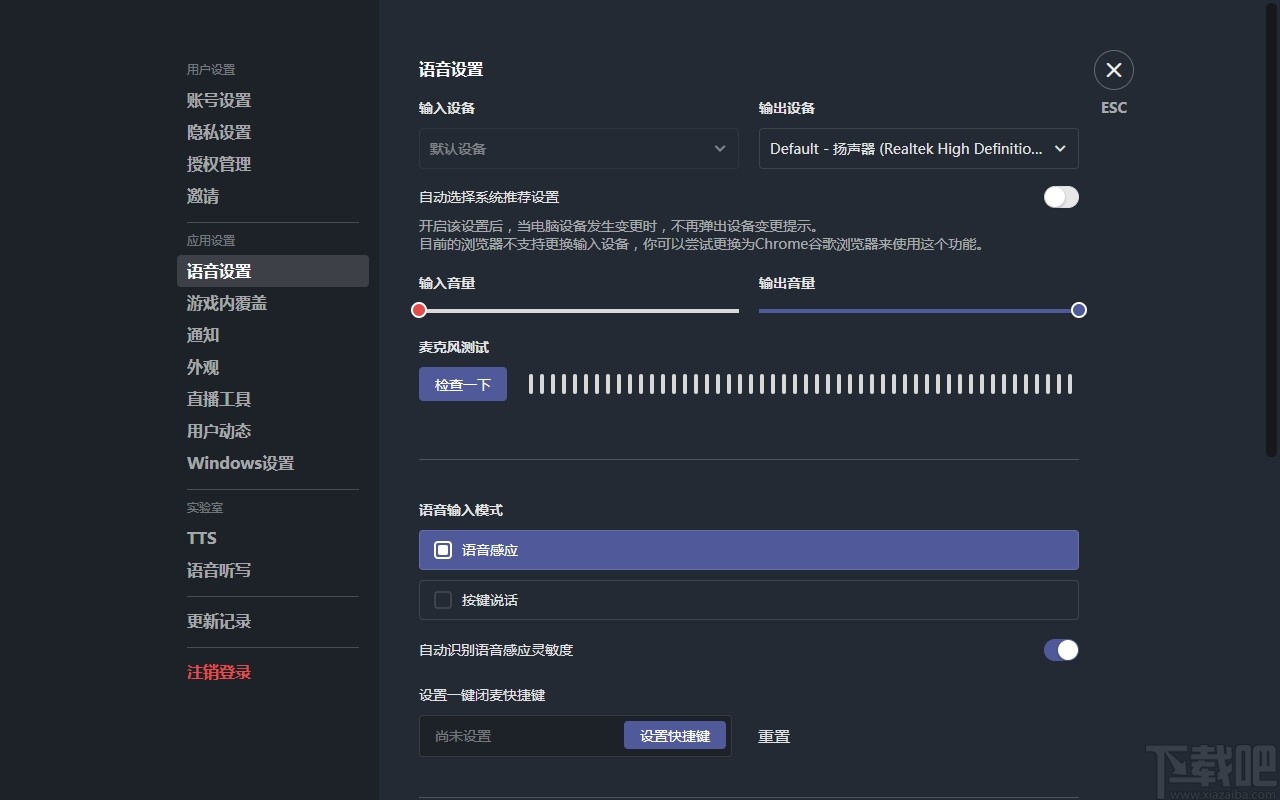Open the TTS experimental settings
1280x800 pixels.
tap(201, 537)
